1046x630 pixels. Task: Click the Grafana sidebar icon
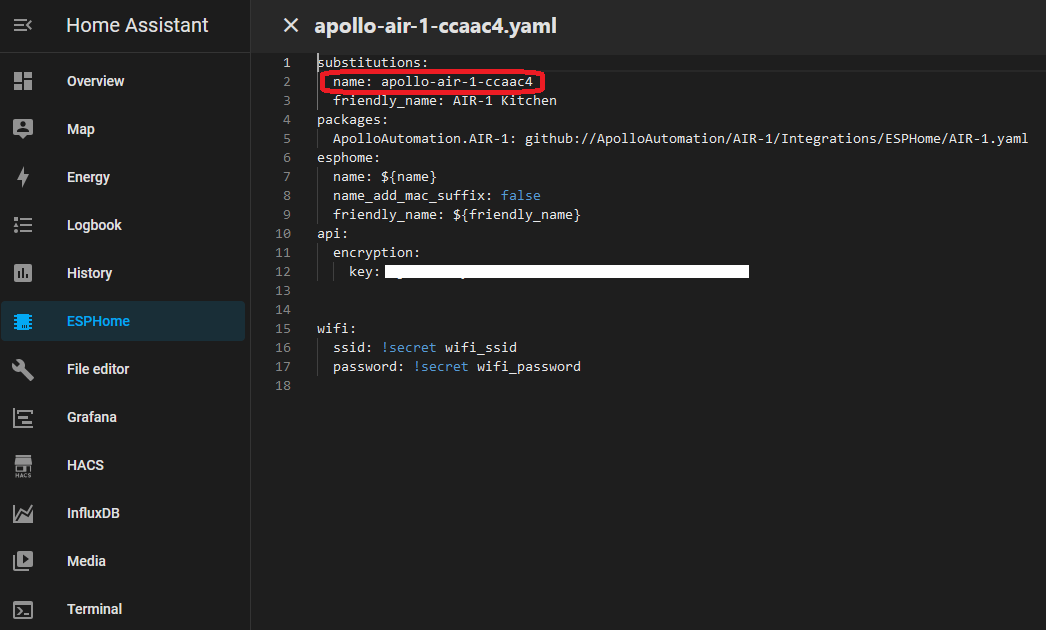(23, 417)
